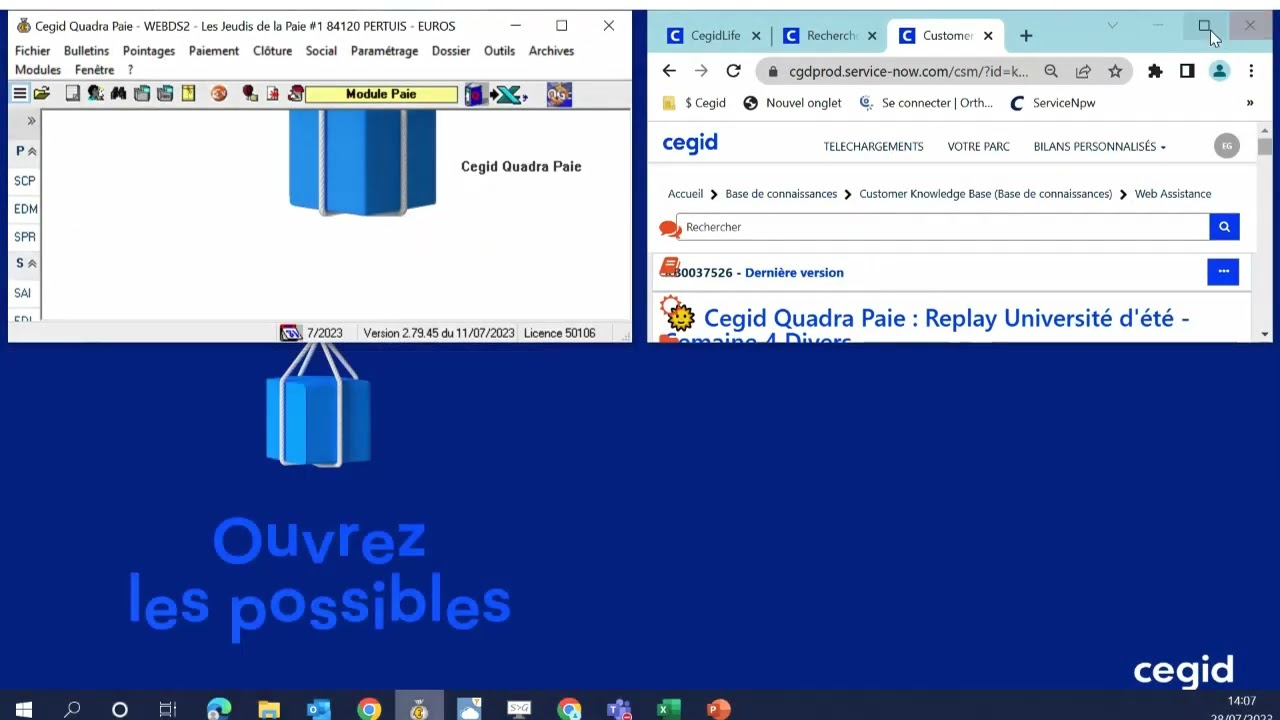
Task: Open the hamburger list icon in Quadra Paie toolbar
Action: [19, 94]
